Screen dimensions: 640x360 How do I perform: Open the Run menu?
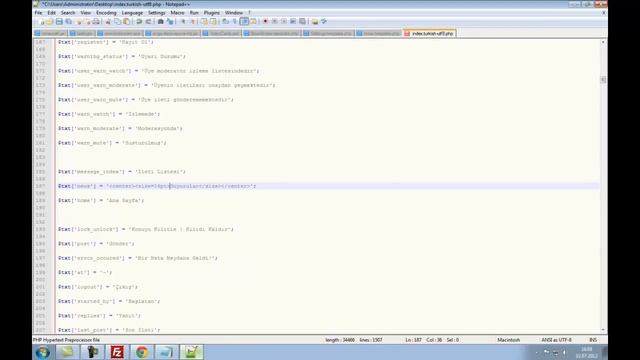[194, 13]
